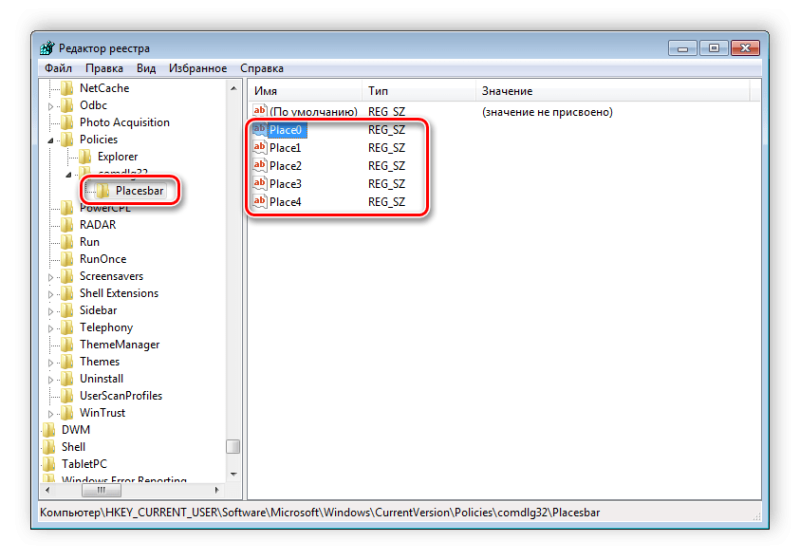The width and height of the screenshot is (800, 560).
Task: Click the horizontal scroll right arrow
Action: [217, 490]
